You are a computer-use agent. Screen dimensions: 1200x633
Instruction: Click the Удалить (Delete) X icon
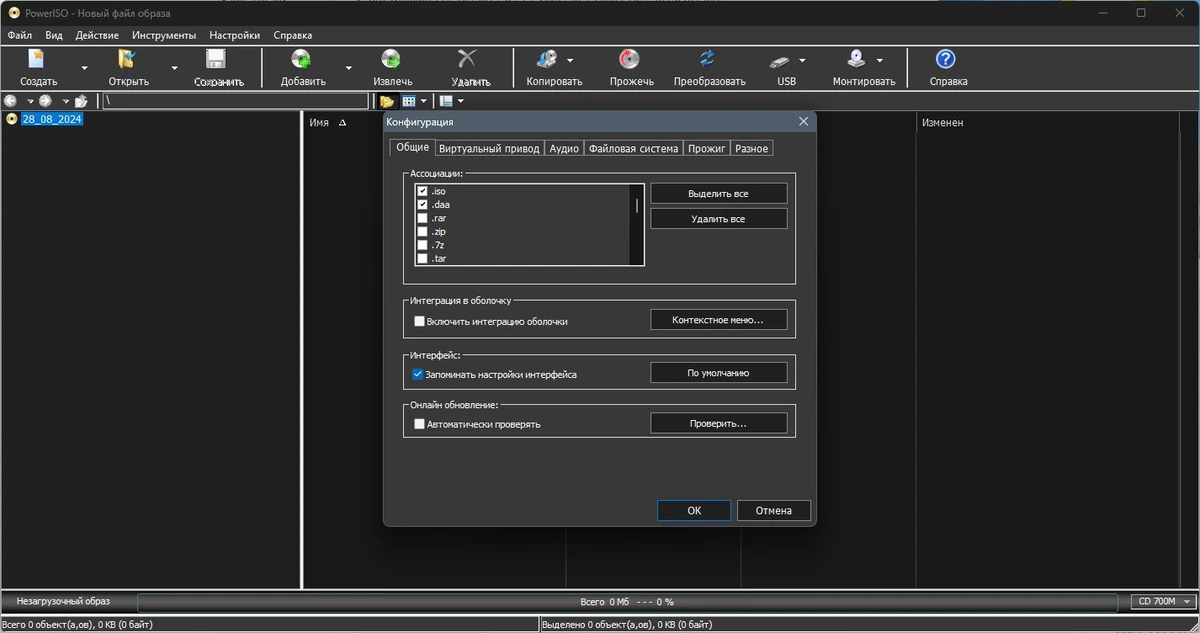(x=468, y=60)
